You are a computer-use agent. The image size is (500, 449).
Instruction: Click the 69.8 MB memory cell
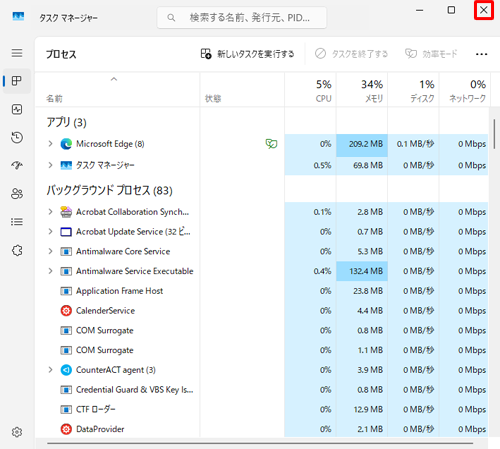362,165
